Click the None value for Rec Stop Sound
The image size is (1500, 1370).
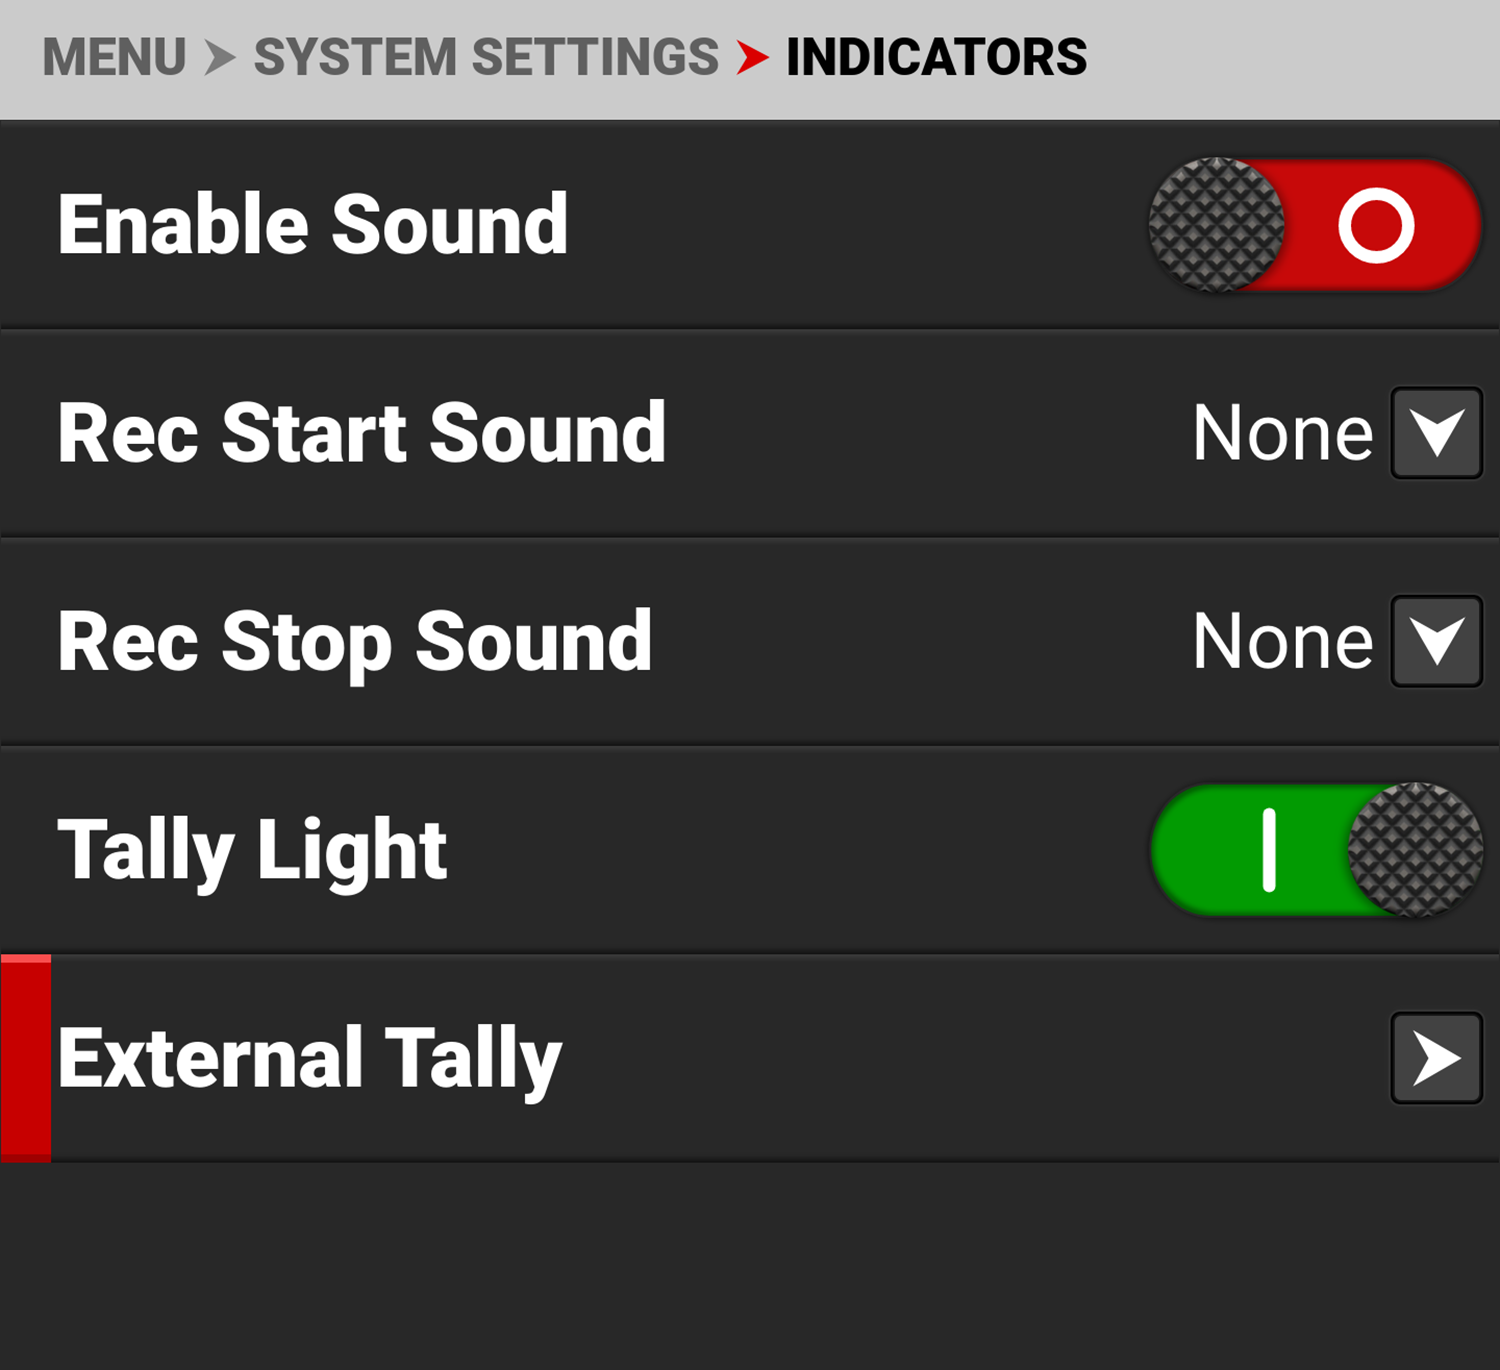click(x=1282, y=641)
